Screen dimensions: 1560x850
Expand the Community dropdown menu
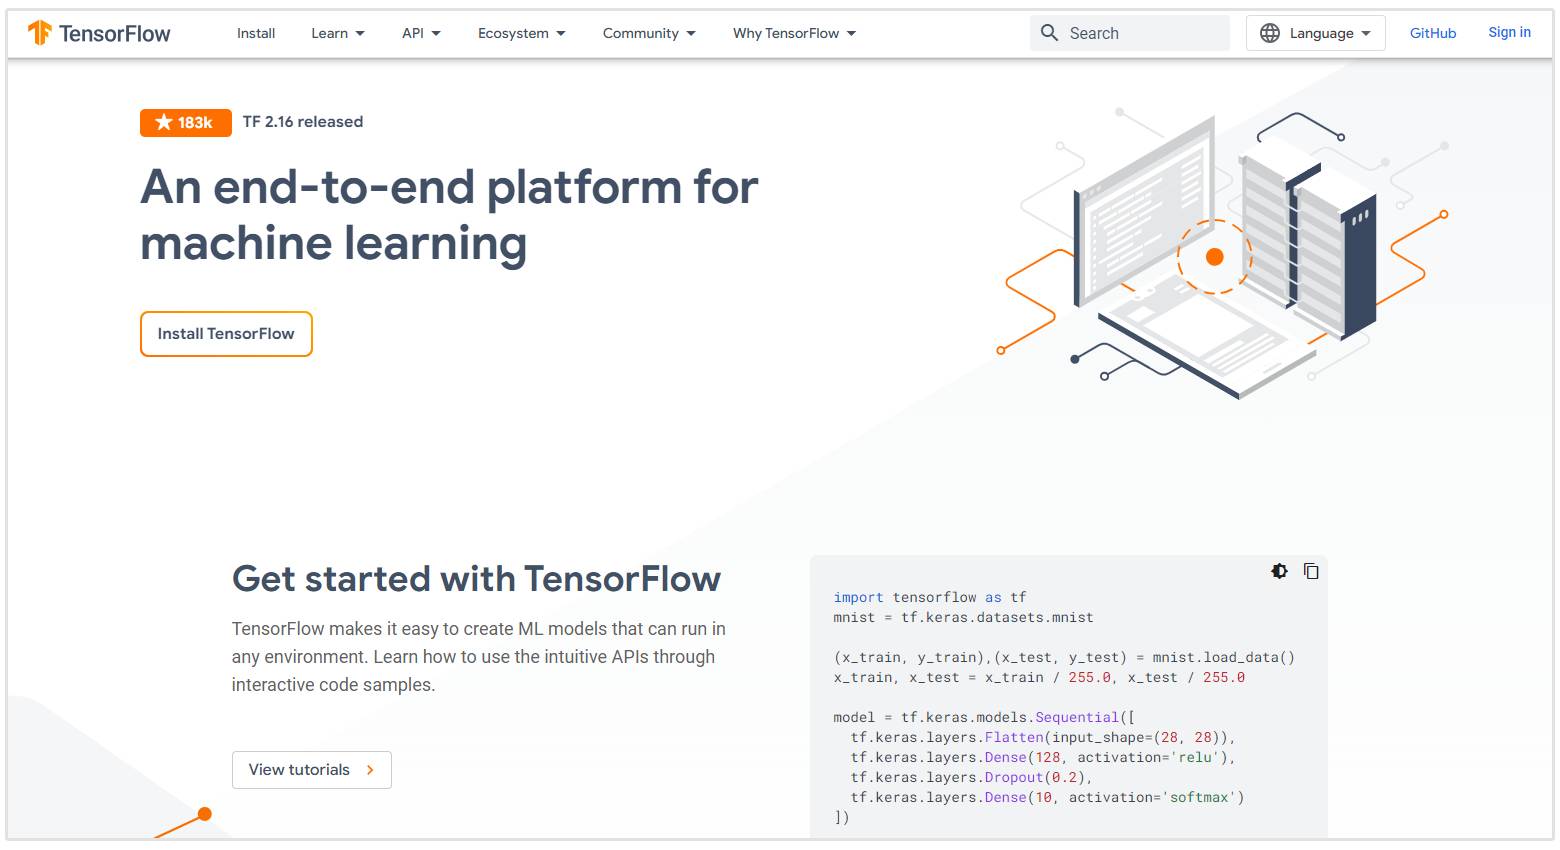649,33
